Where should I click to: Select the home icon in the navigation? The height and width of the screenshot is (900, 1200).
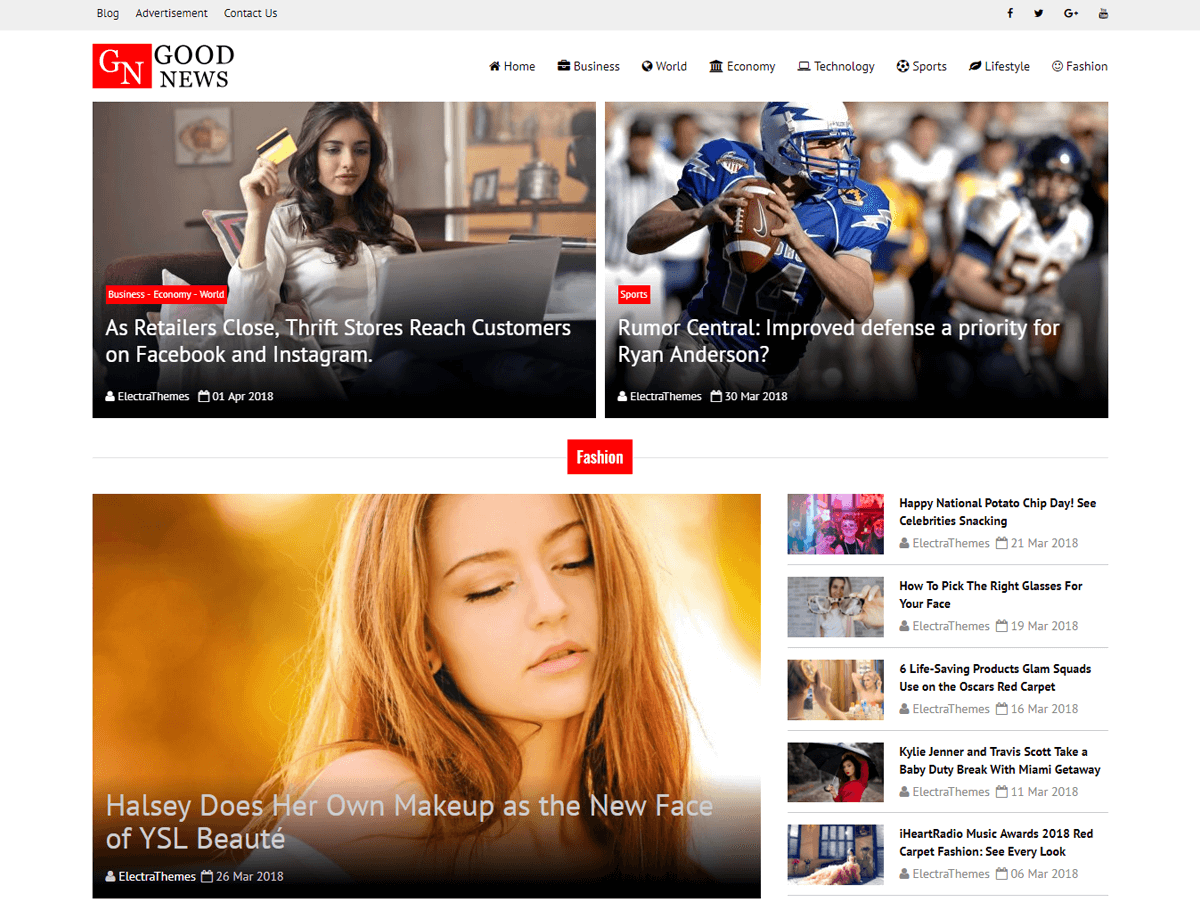(x=493, y=66)
